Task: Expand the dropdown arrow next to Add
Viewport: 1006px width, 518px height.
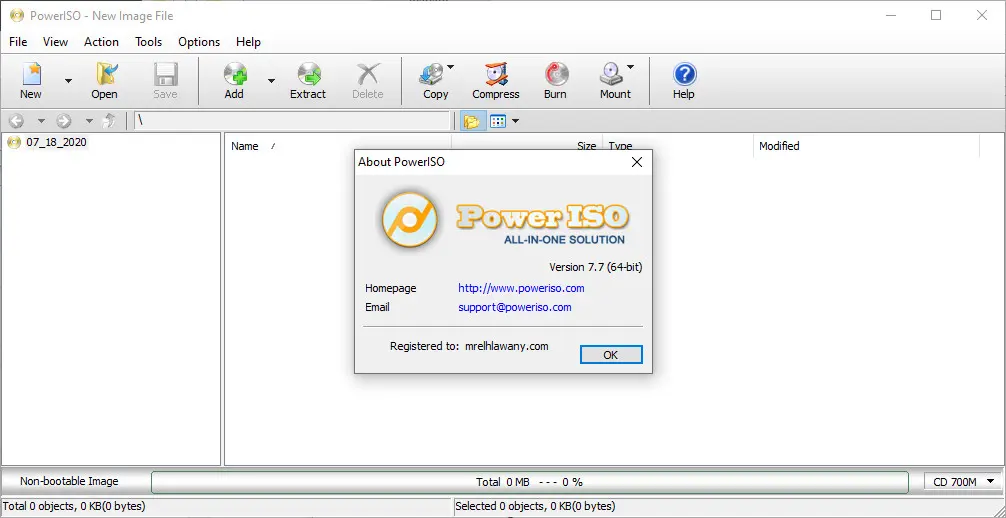Action: pyautogui.click(x=271, y=81)
